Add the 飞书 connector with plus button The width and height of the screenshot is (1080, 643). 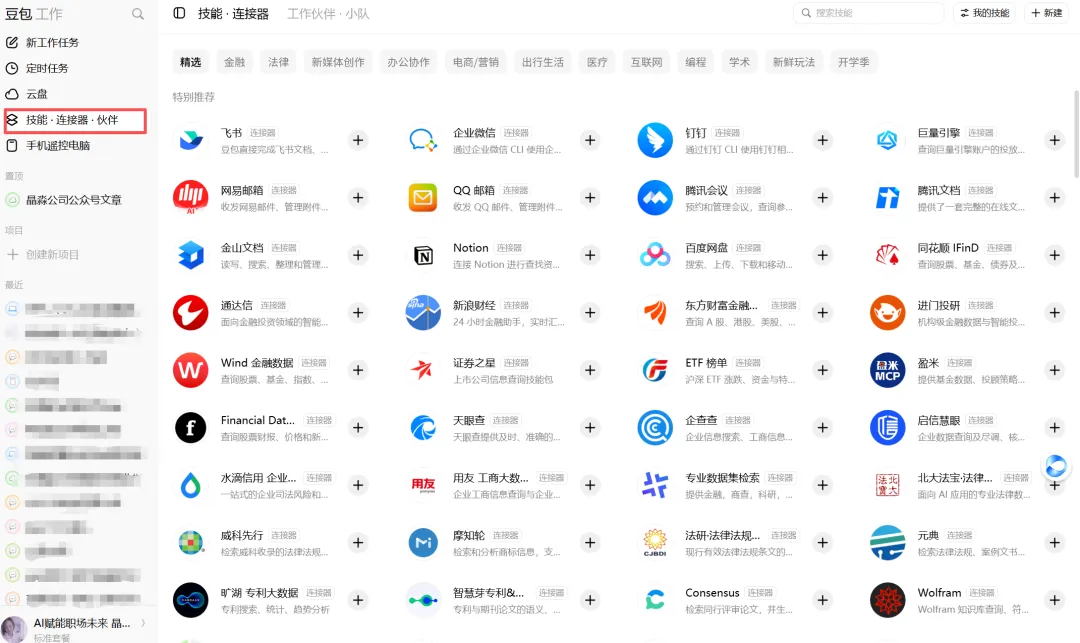click(358, 140)
